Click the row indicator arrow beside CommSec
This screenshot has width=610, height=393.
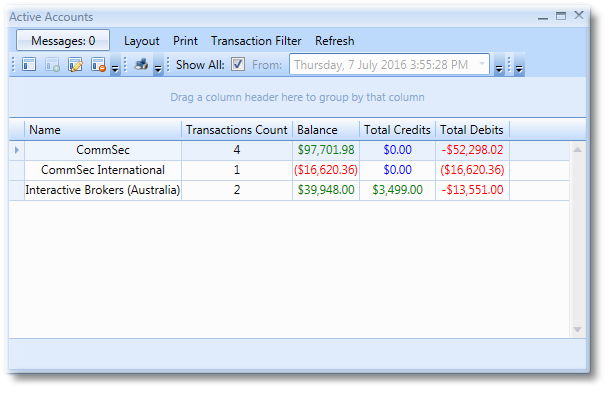click(16, 150)
